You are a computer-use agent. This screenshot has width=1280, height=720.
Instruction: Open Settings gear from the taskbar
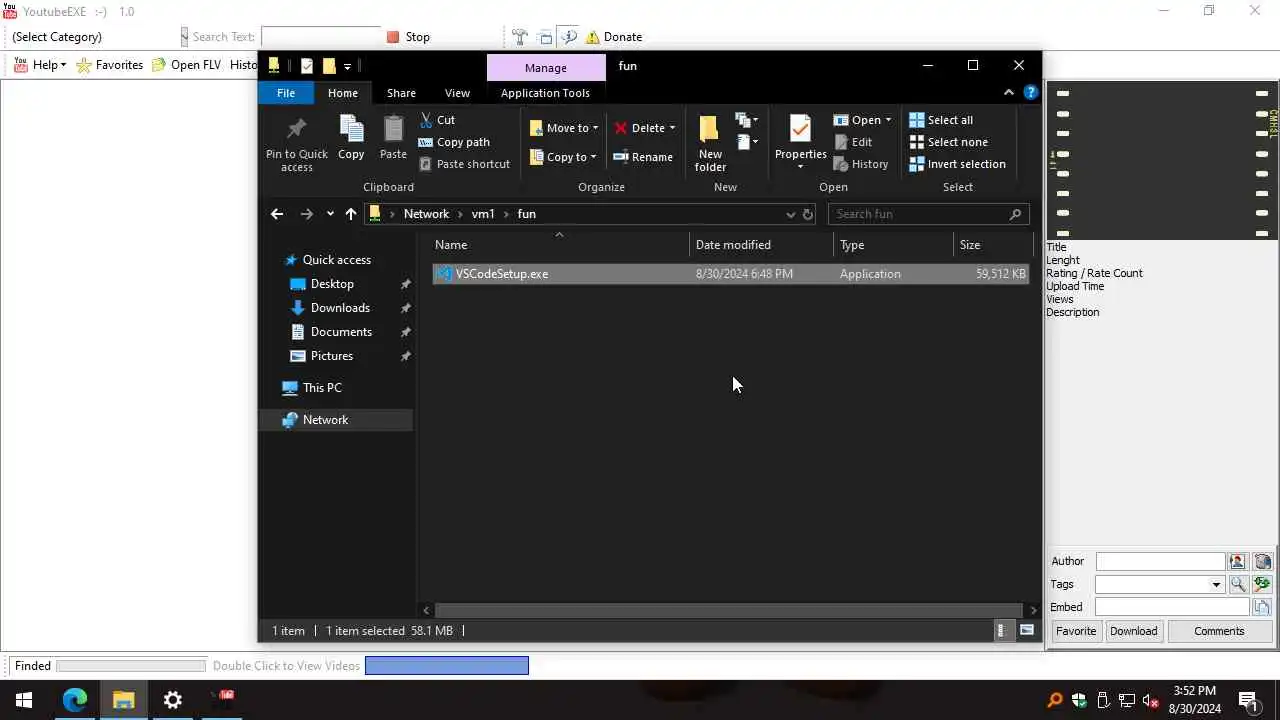tap(173, 700)
